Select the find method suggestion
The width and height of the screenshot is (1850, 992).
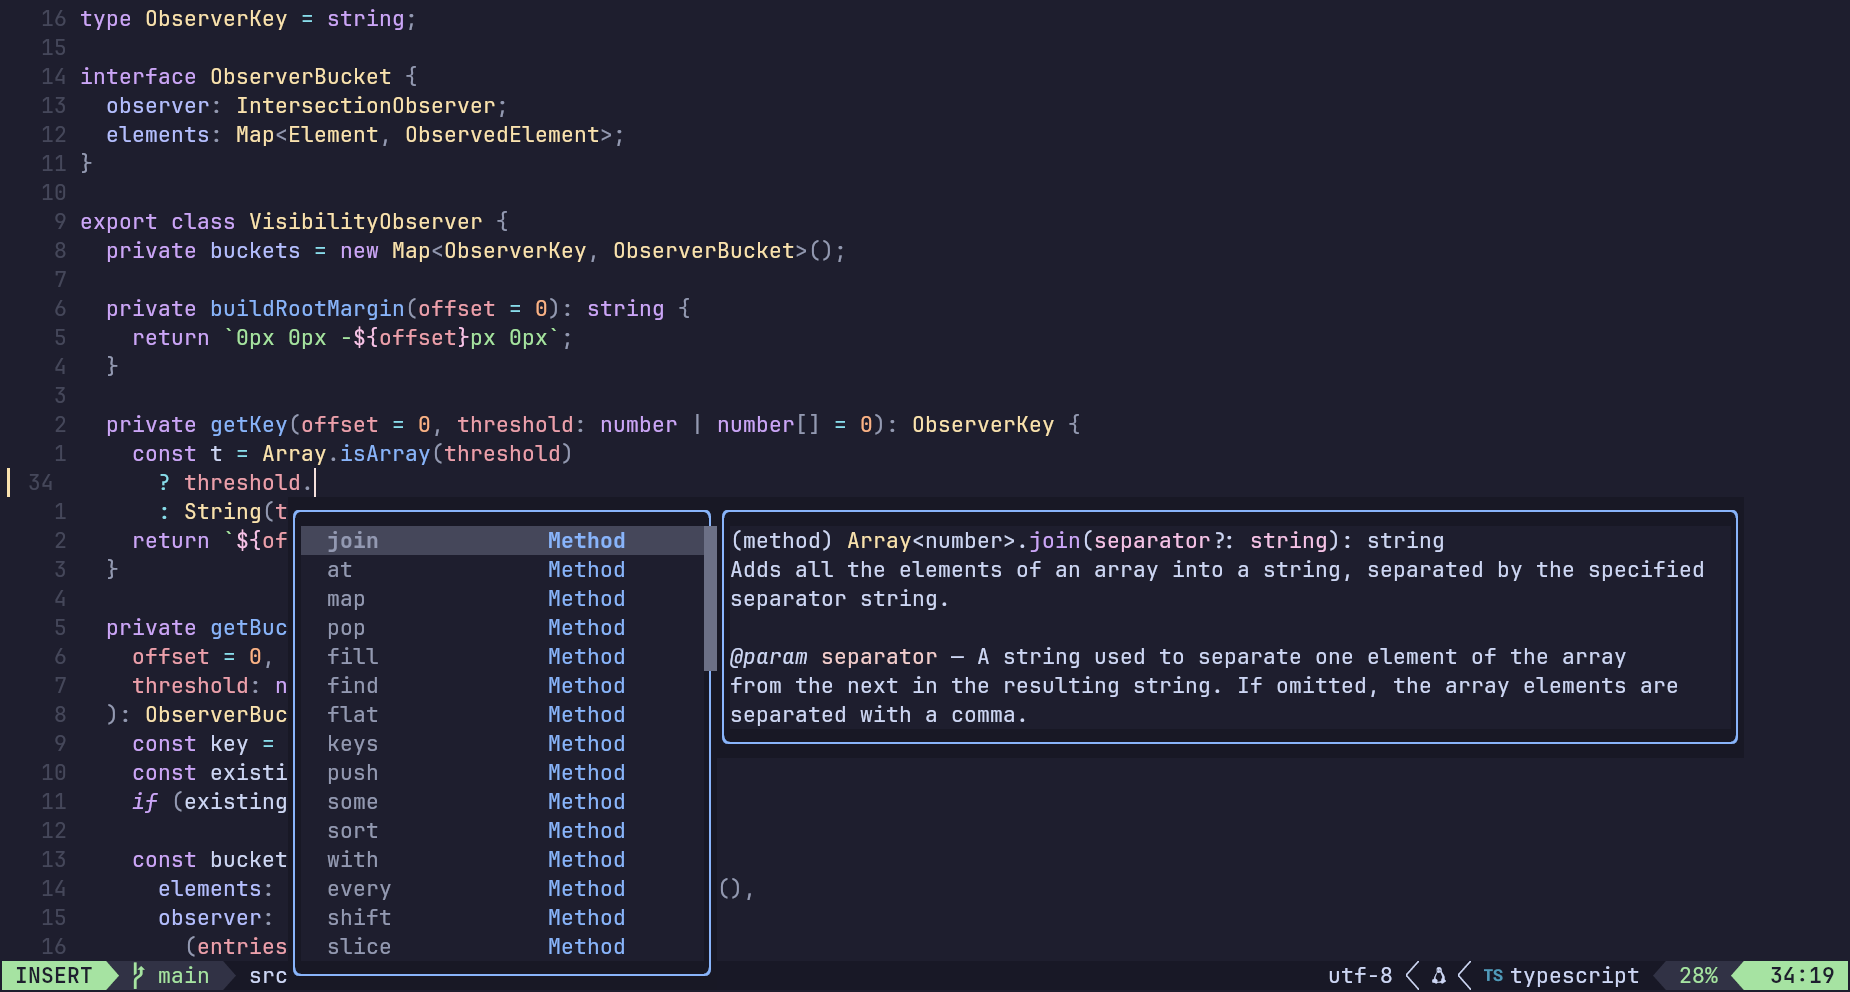353,686
